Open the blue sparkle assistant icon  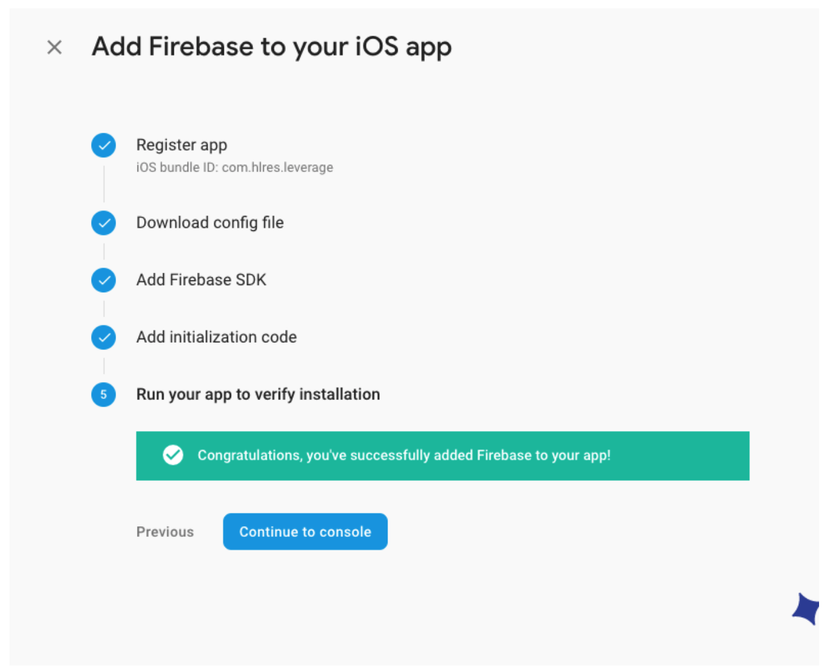[x=806, y=608]
